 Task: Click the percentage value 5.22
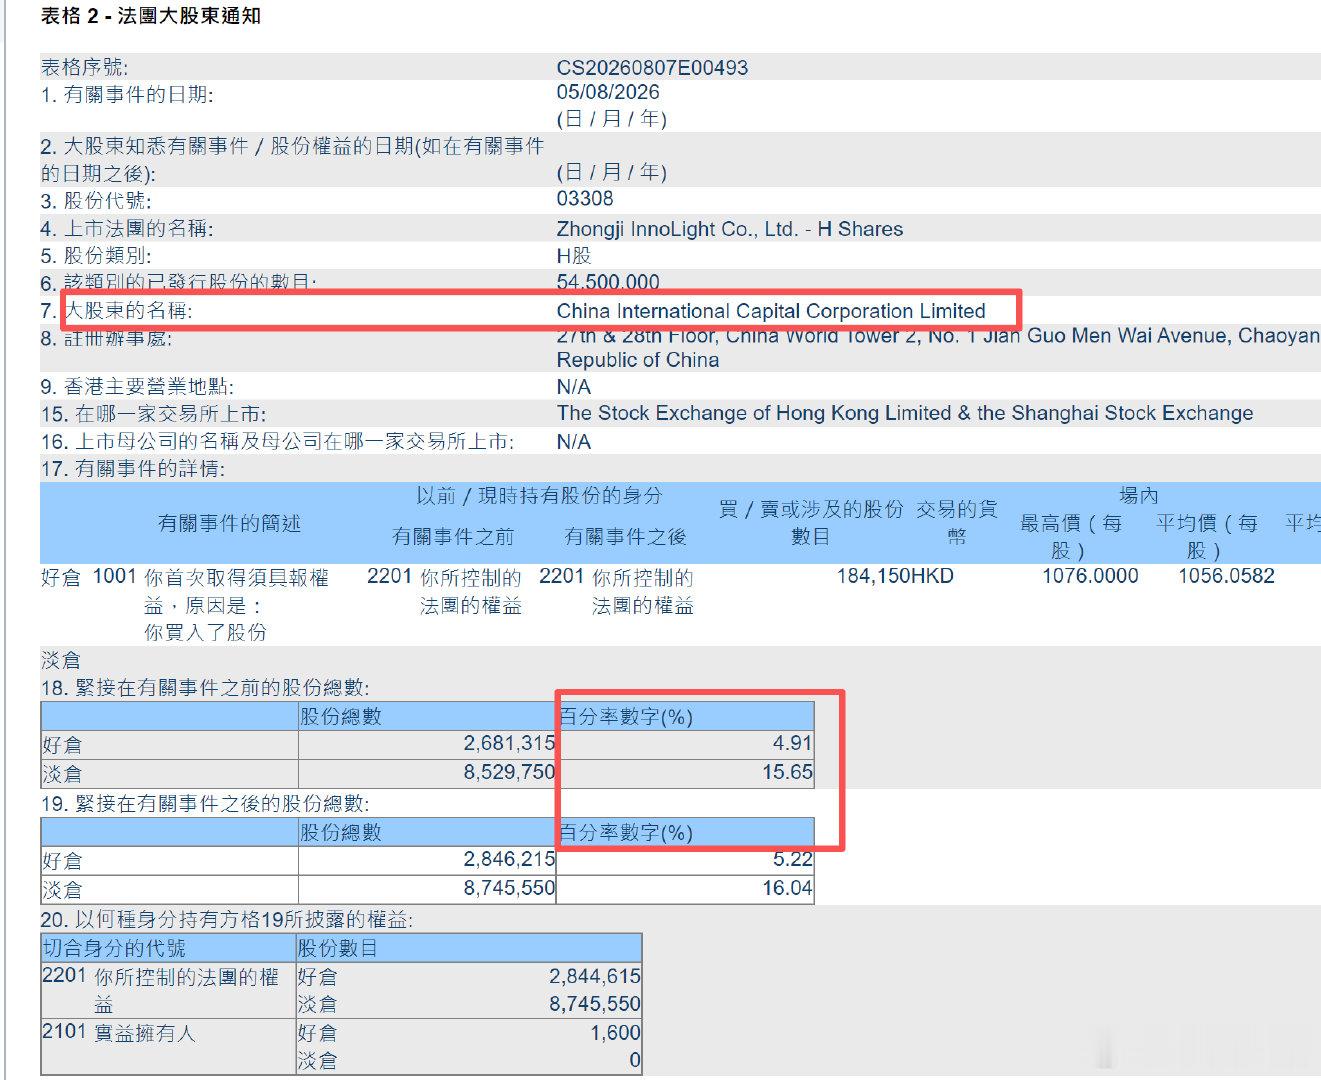tap(792, 860)
